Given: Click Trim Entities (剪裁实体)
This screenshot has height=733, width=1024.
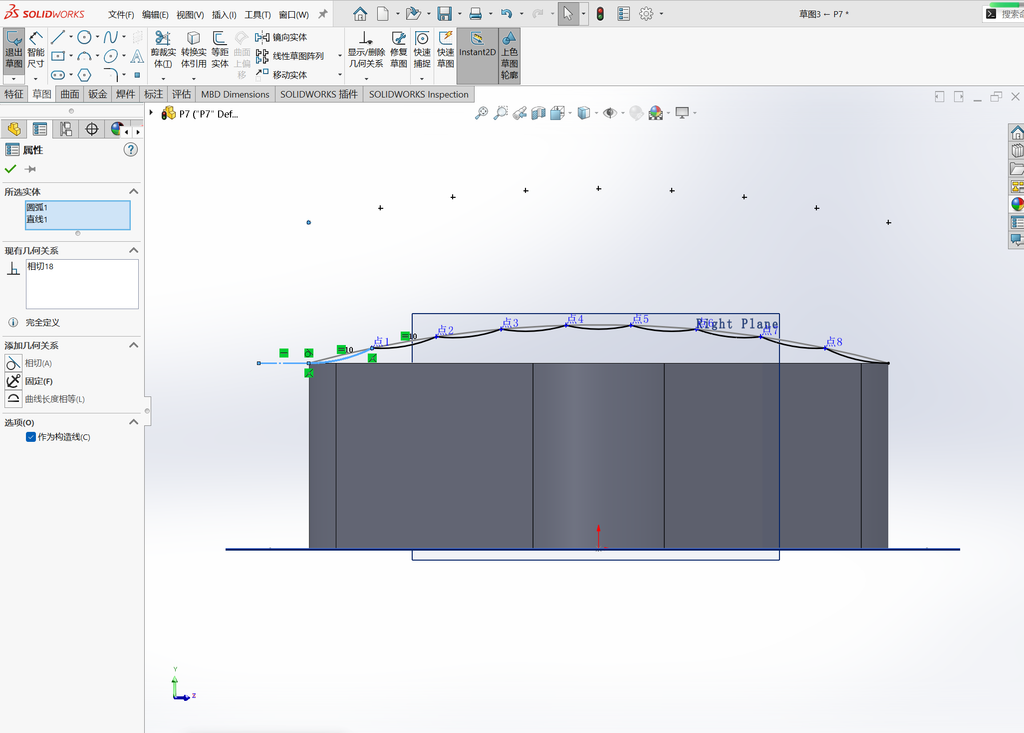Looking at the screenshot, I should pos(163,50).
